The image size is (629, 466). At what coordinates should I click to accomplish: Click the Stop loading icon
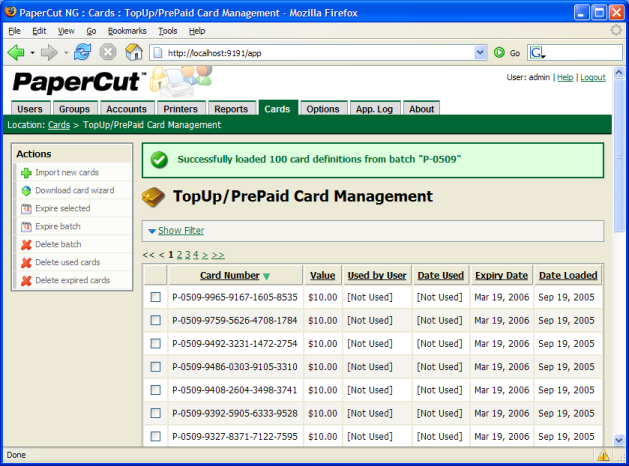[108, 52]
